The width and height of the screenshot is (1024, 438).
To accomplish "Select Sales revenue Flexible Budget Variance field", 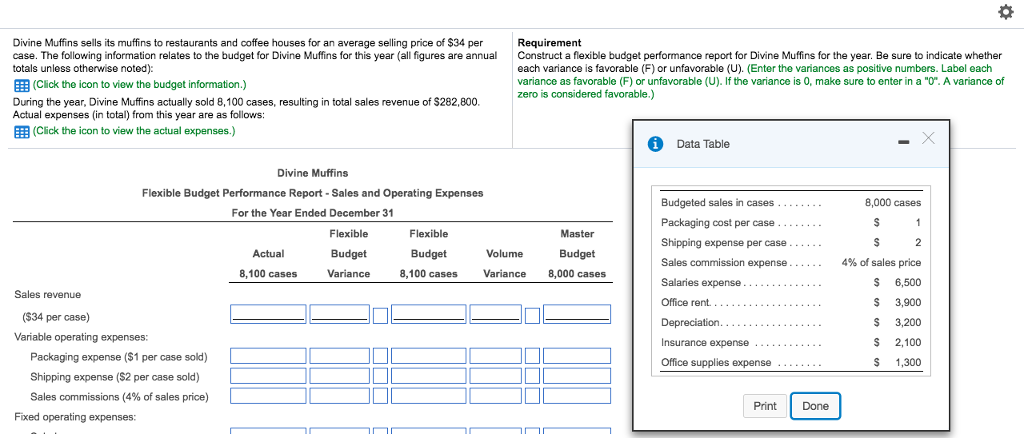I will [x=340, y=314].
